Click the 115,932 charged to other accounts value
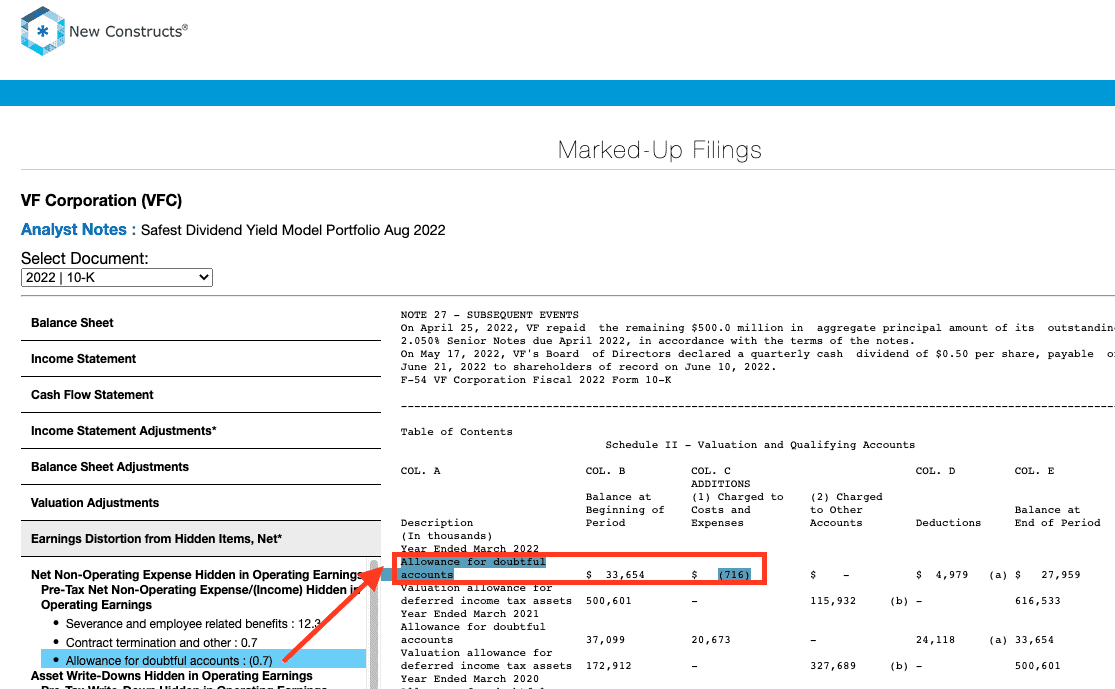This screenshot has width=1115, height=689. click(x=833, y=601)
